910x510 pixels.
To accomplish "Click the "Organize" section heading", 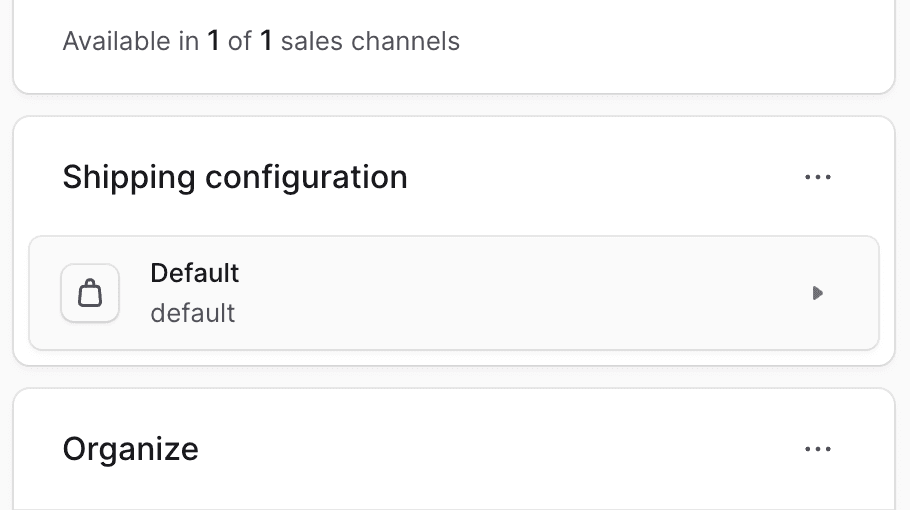I will pyautogui.click(x=130, y=449).
